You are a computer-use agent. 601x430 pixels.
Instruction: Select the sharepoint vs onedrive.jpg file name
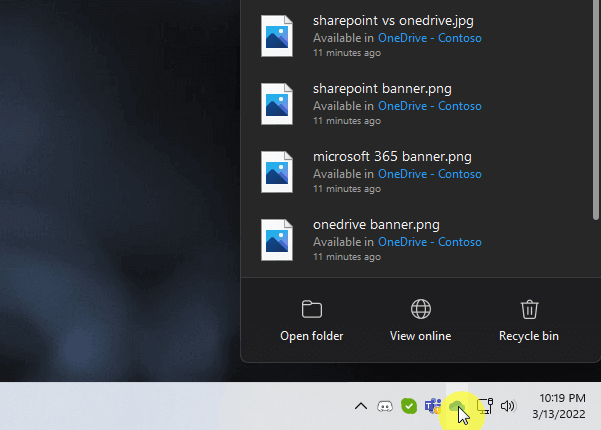393,21
